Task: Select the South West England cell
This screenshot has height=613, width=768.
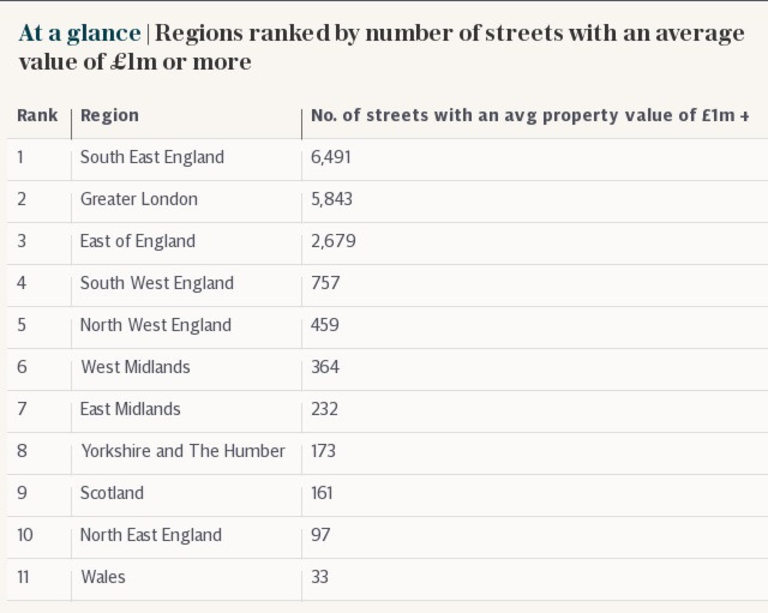Action: (x=157, y=283)
